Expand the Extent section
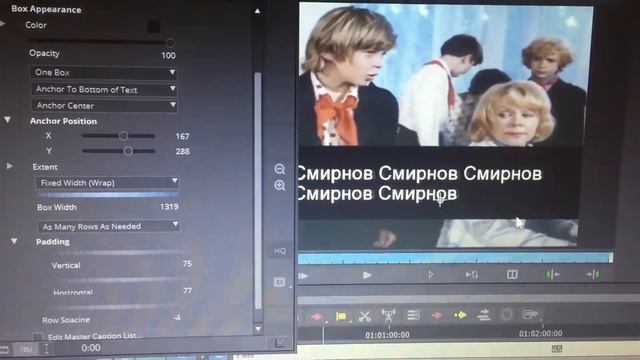 point(10,166)
